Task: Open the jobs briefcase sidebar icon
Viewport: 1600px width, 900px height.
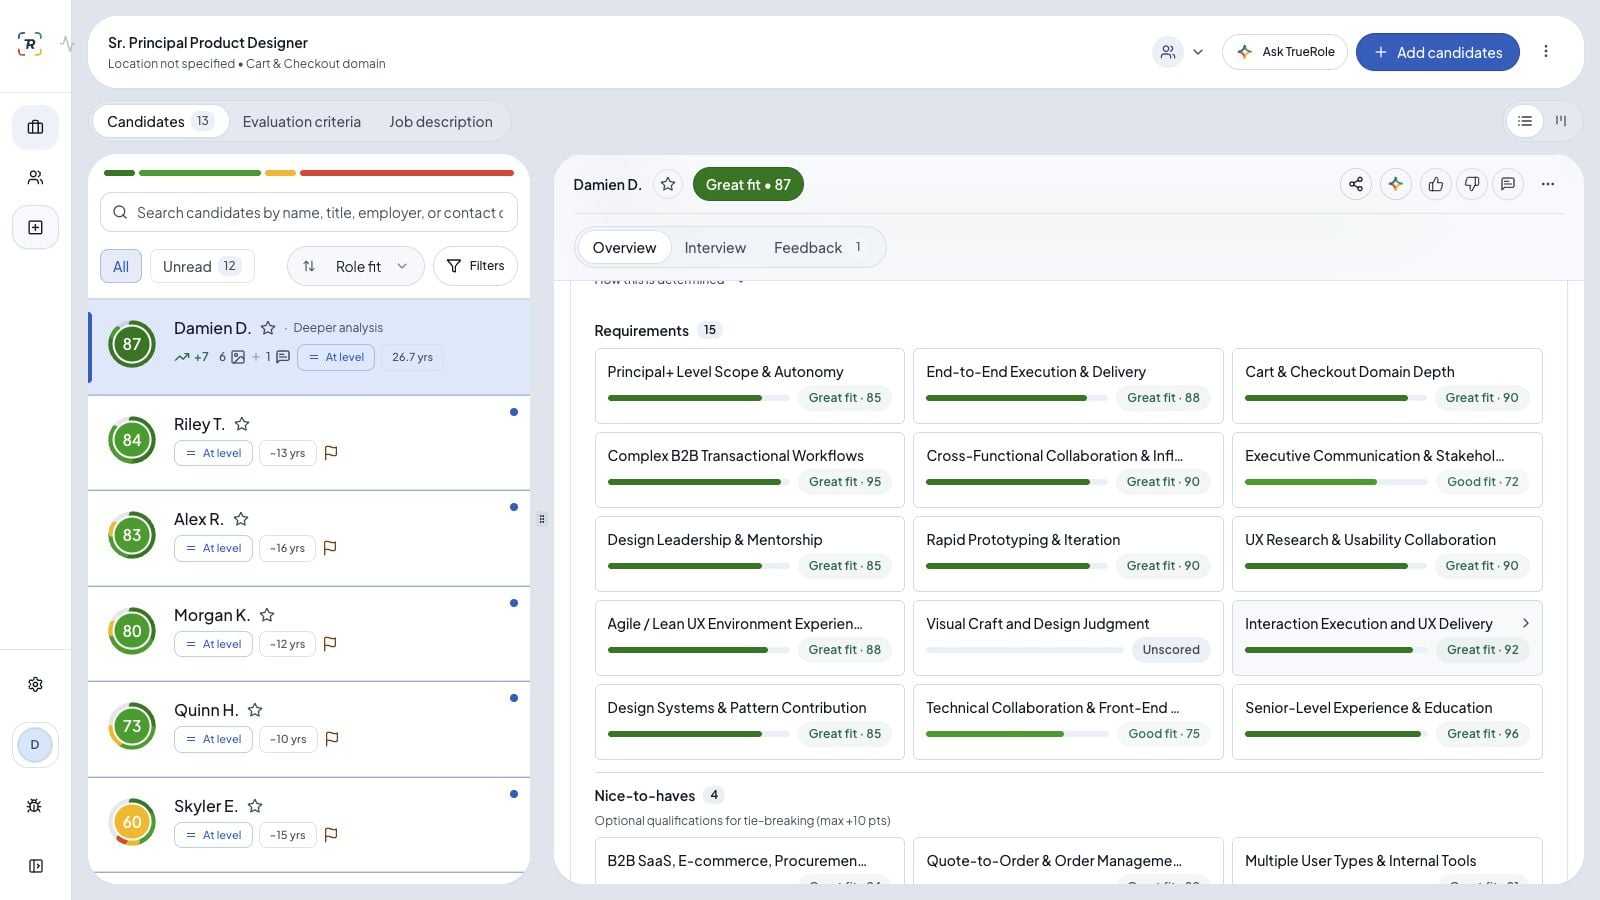Action: (35, 127)
